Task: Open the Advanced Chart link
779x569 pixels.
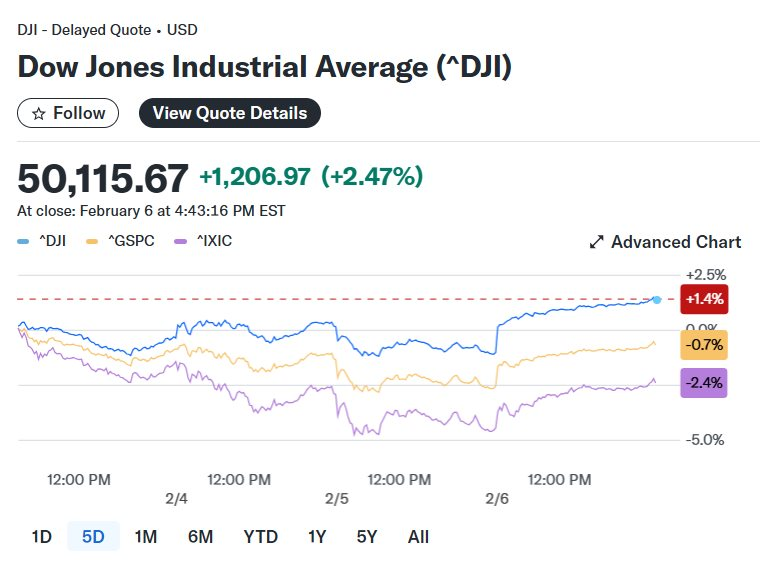Action: click(x=676, y=242)
